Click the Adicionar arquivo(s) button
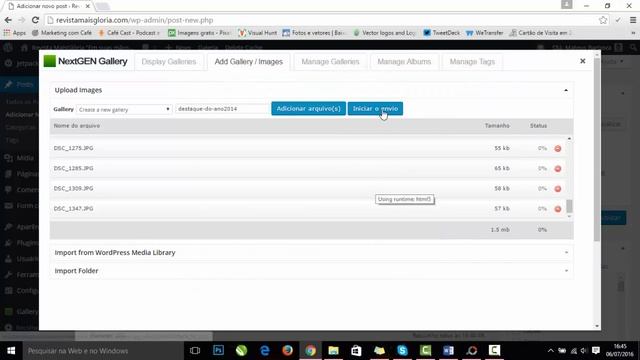Viewport: 640px width, 360px height. (x=308, y=109)
